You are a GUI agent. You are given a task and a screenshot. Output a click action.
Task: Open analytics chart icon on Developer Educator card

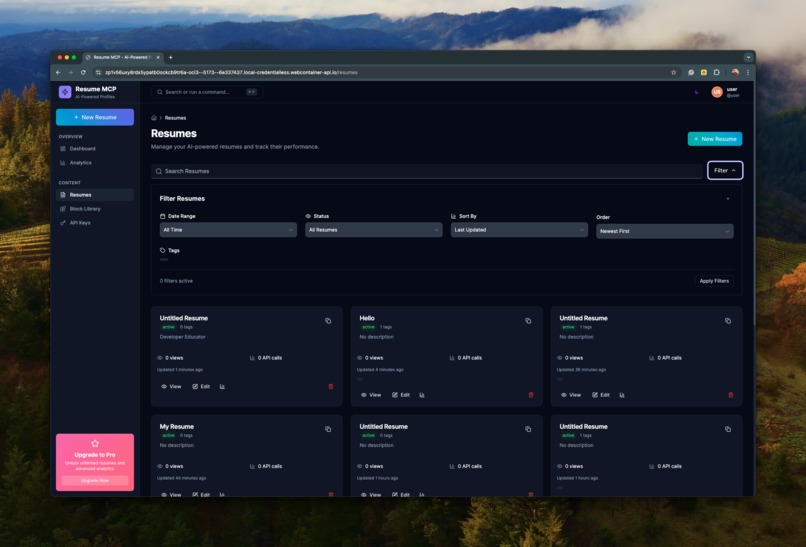coord(223,387)
